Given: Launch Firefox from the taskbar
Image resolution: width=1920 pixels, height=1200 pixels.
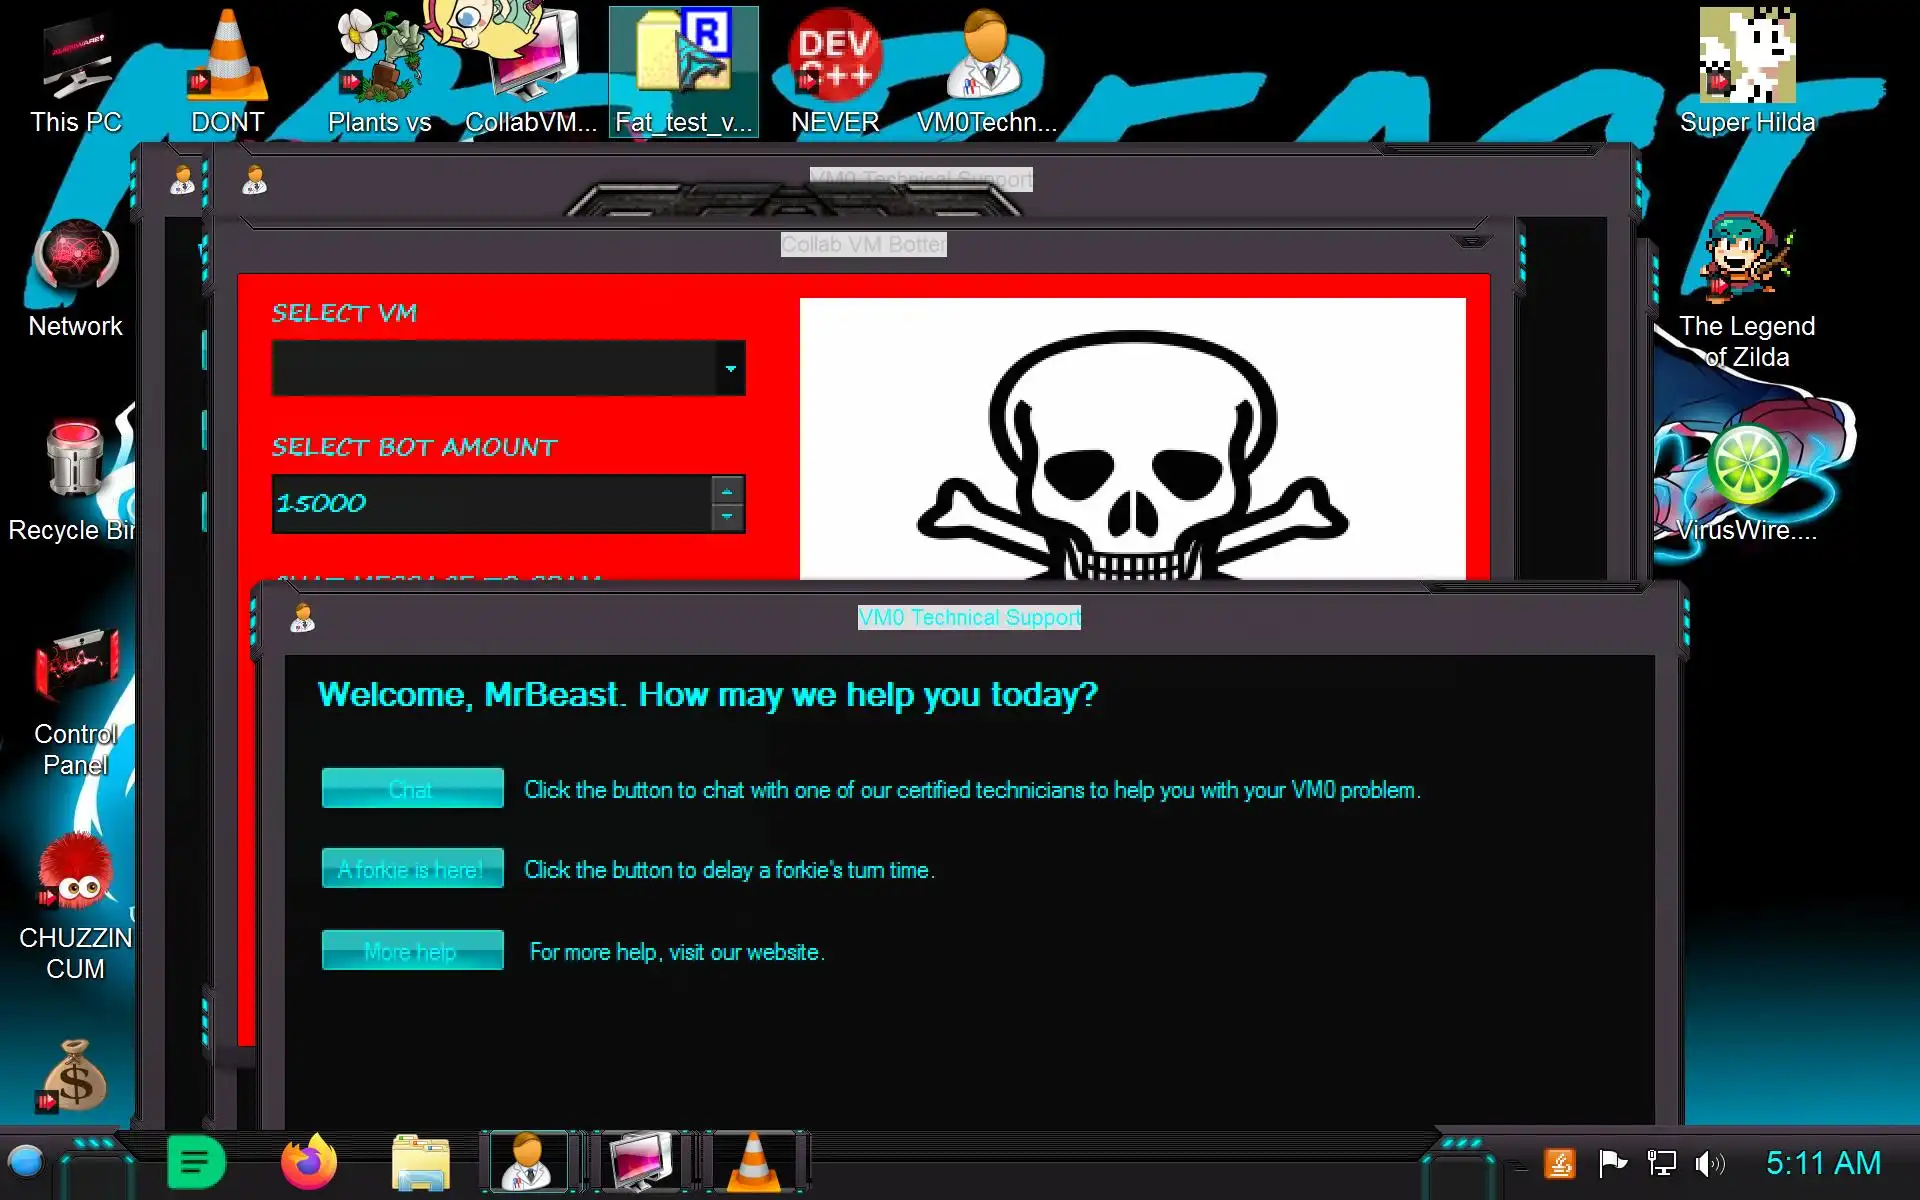Looking at the screenshot, I should click(309, 1163).
